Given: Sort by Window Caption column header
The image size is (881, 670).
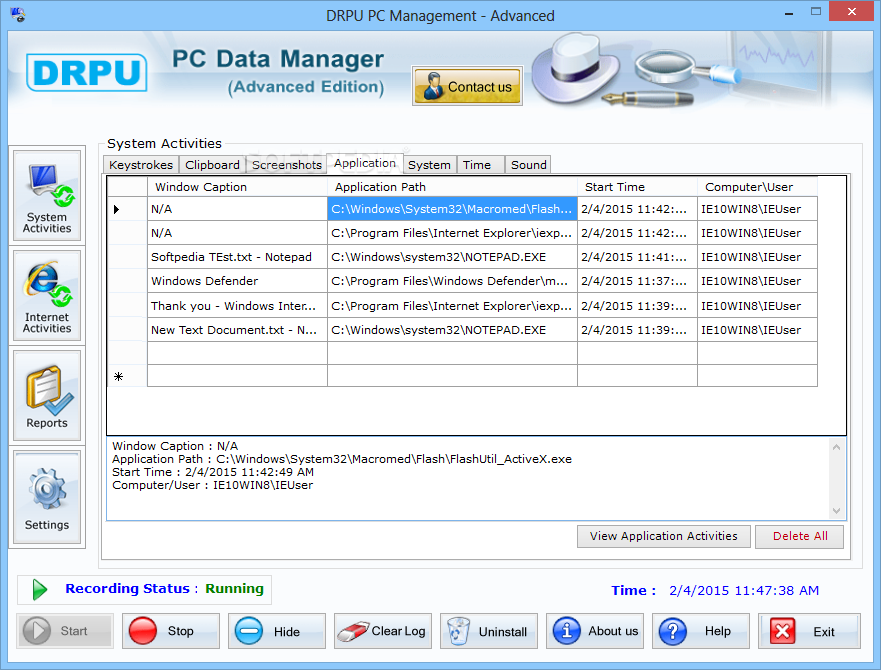Looking at the screenshot, I should tap(237, 187).
